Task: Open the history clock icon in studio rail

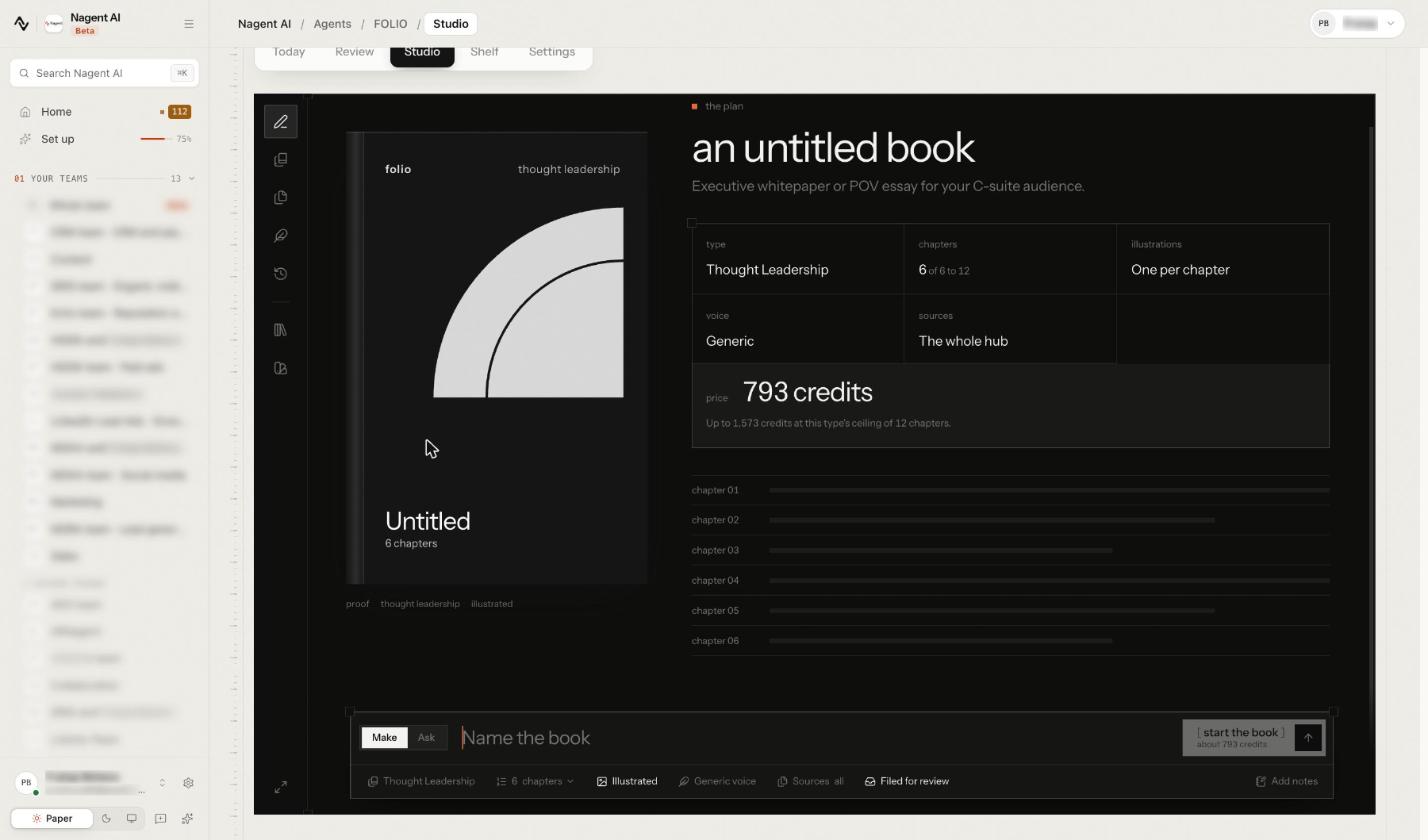Action: point(281,274)
